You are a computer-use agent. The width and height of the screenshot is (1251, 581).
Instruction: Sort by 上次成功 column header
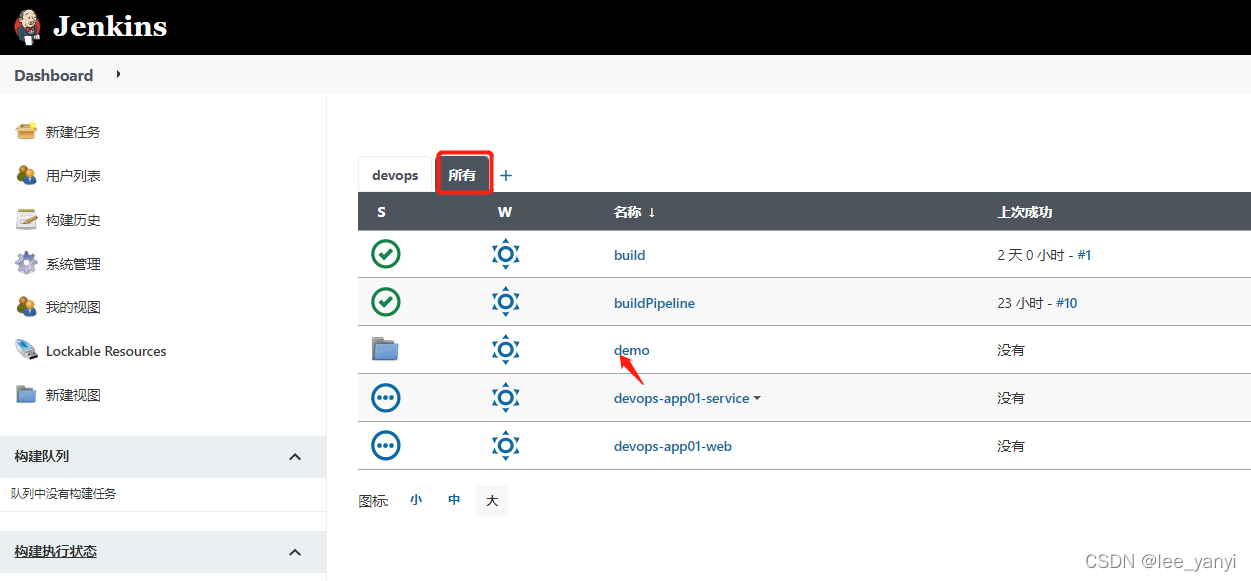click(1024, 212)
